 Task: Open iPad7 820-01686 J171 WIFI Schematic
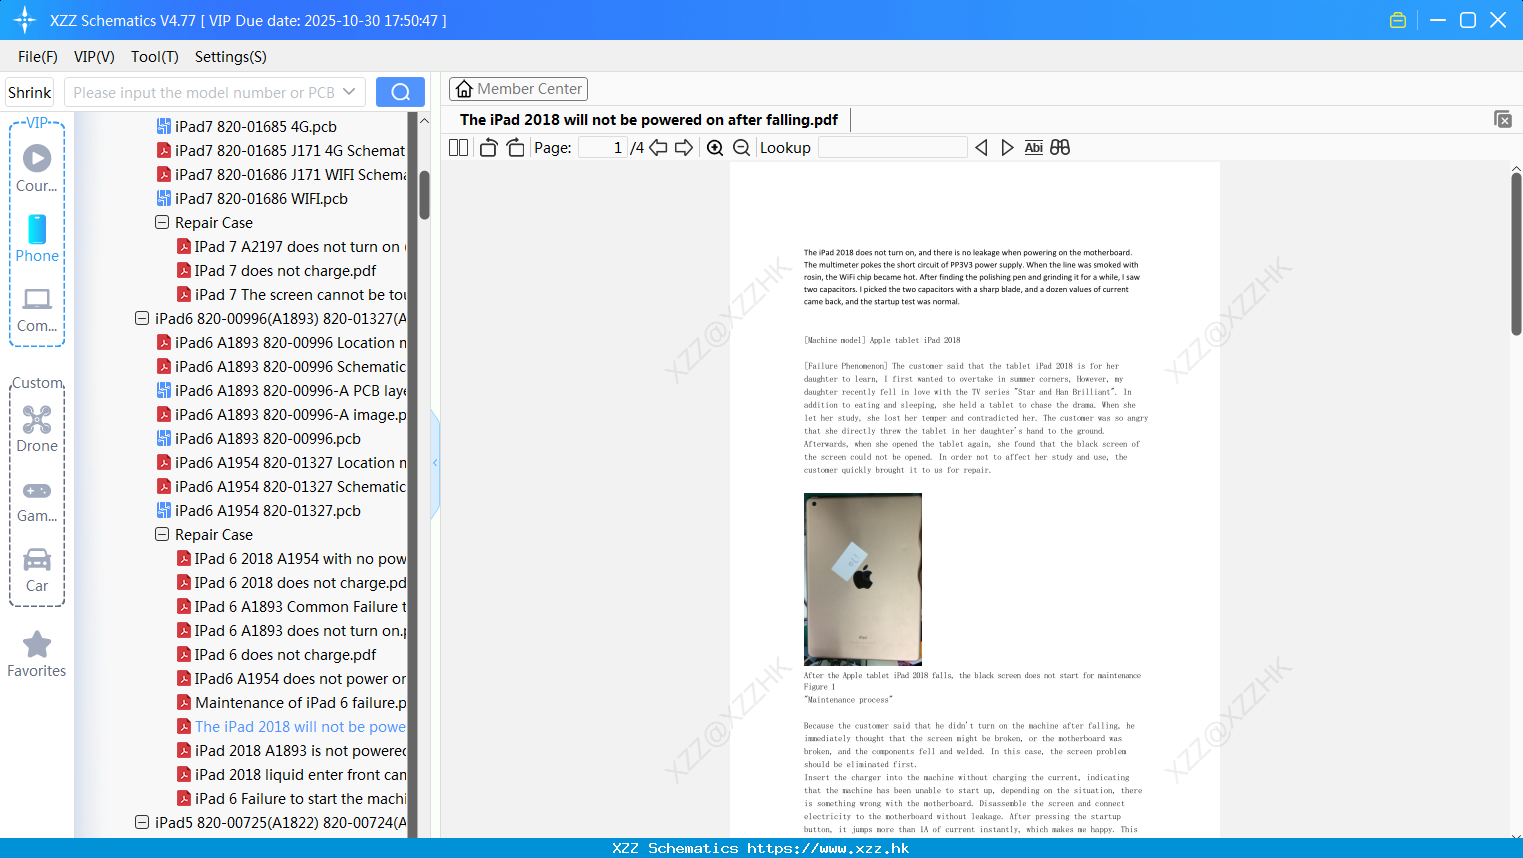coord(281,174)
